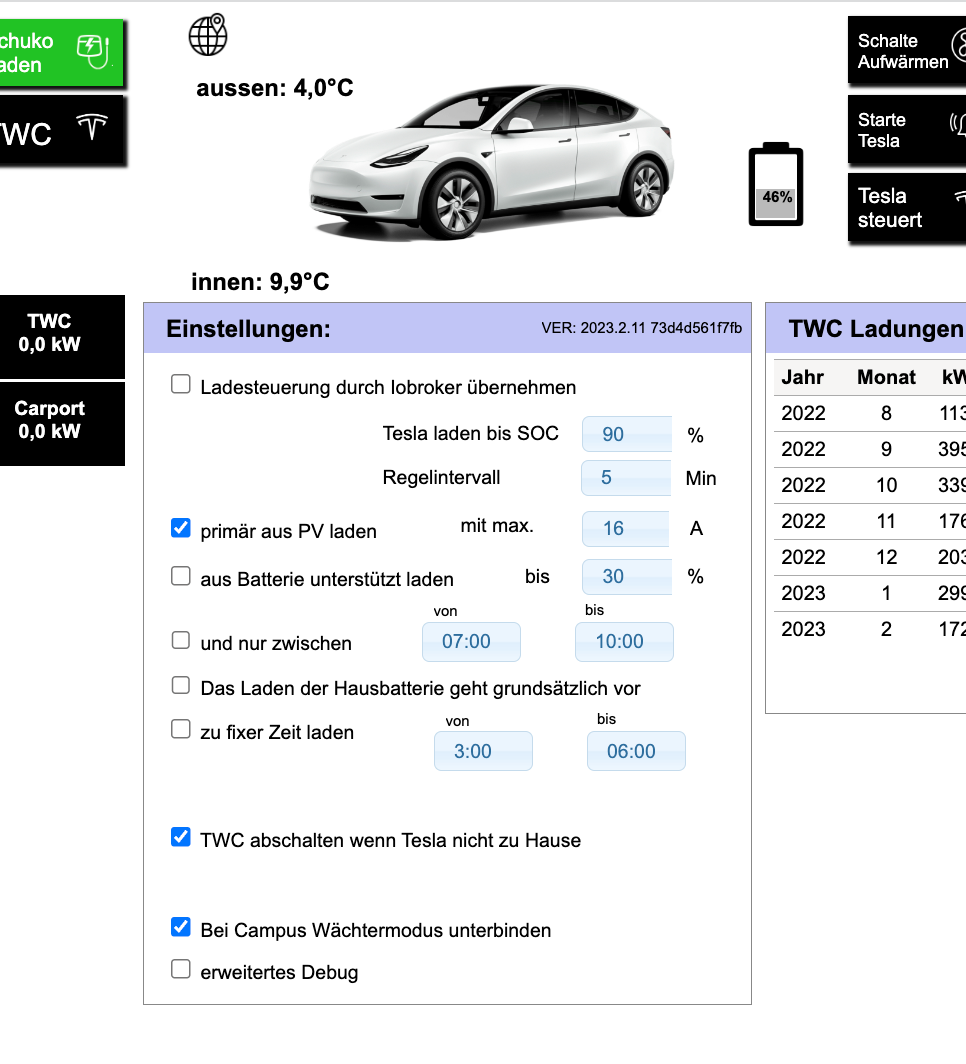Image resolution: width=966 pixels, height=1064 pixels.
Task: Click the 10:00 end time field
Action: tap(624, 642)
